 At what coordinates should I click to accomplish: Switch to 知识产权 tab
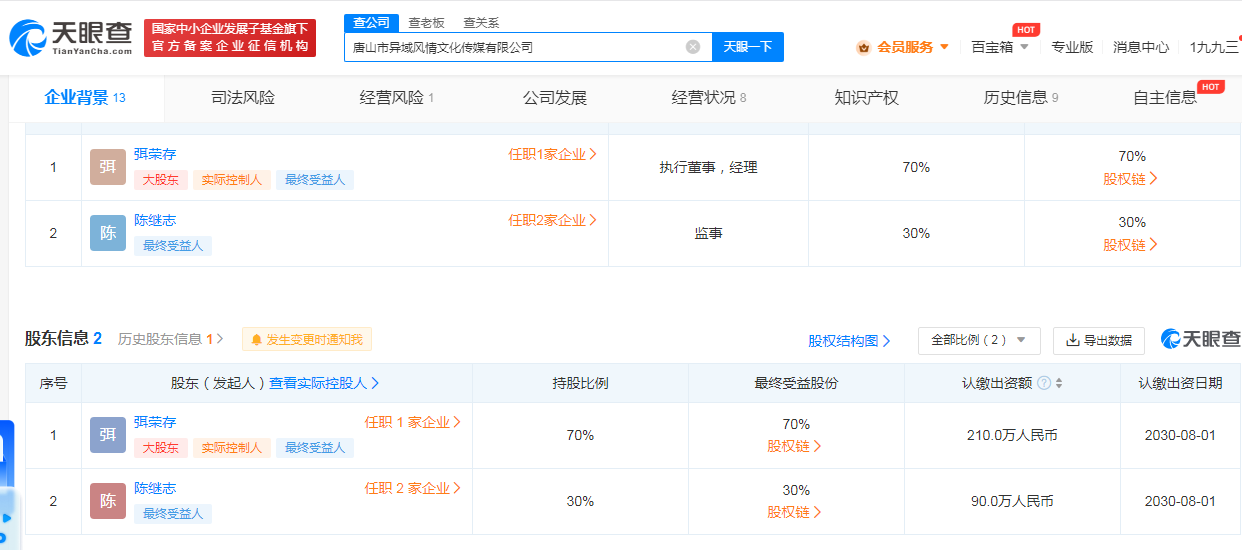click(x=866, y=98)
